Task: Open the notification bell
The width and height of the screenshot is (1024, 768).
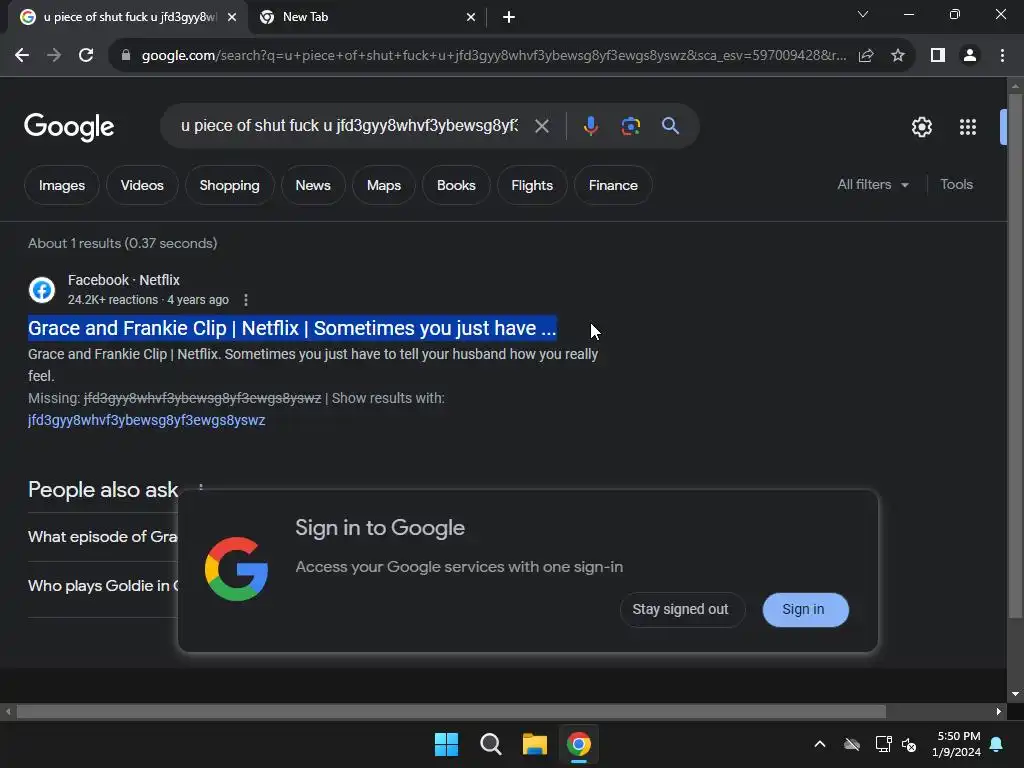Action: click(997, 744)
